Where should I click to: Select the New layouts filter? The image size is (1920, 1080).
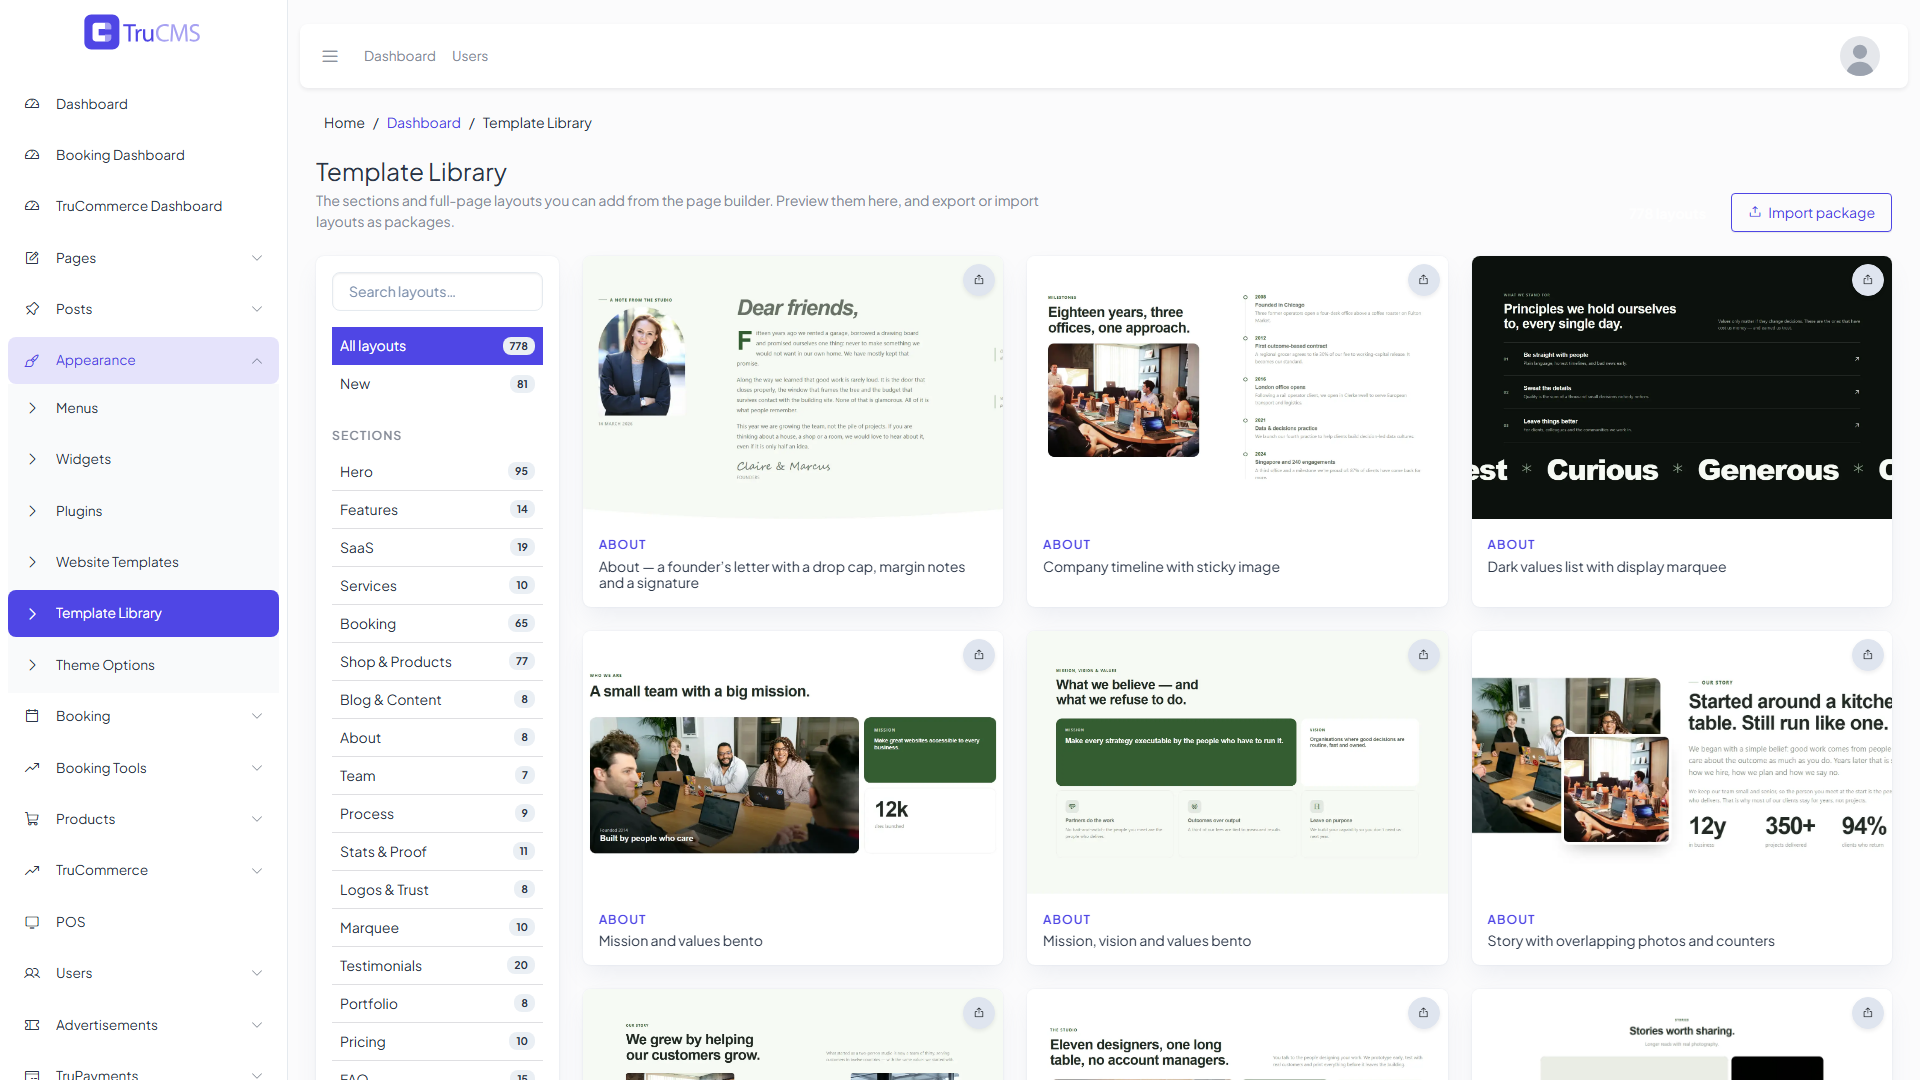tap(437, 384)
